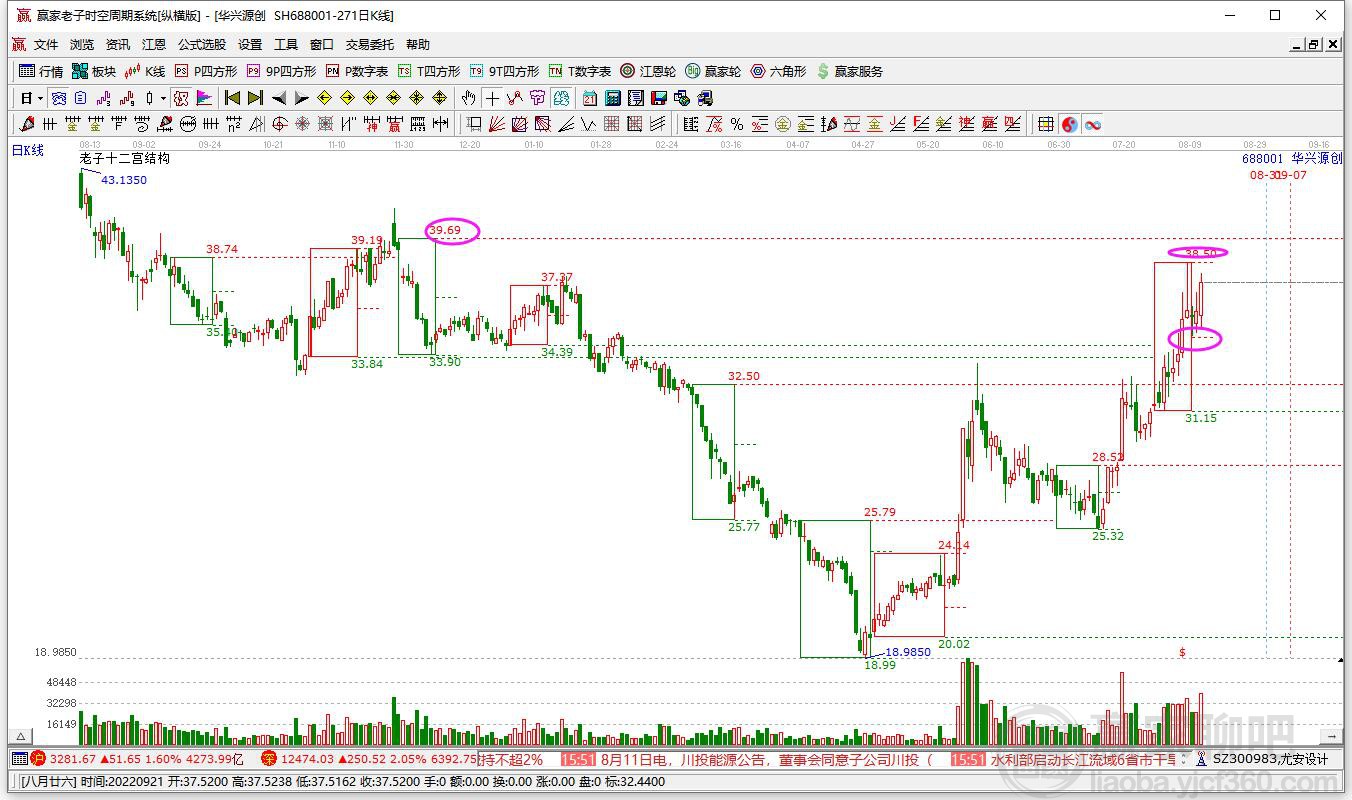Click the 华兴源创 stock name label
The width and height of the screenshot is (1352, 800).
pos(1316,158)
